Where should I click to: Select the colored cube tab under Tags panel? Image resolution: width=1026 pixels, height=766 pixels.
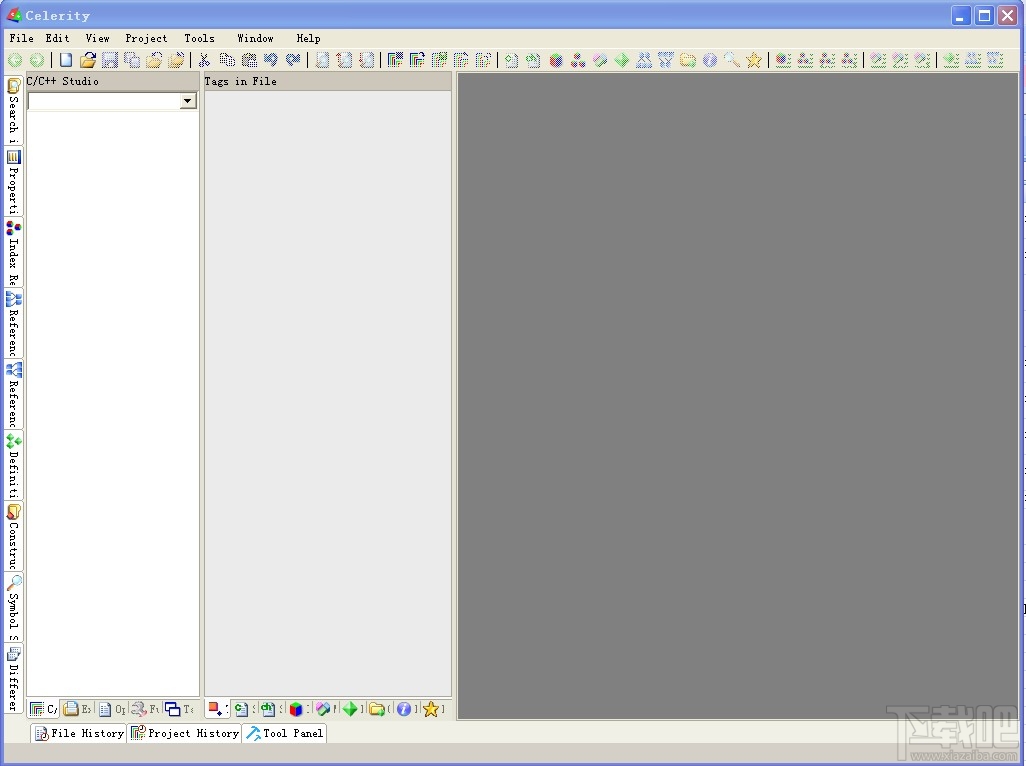[x=299, y=709]
